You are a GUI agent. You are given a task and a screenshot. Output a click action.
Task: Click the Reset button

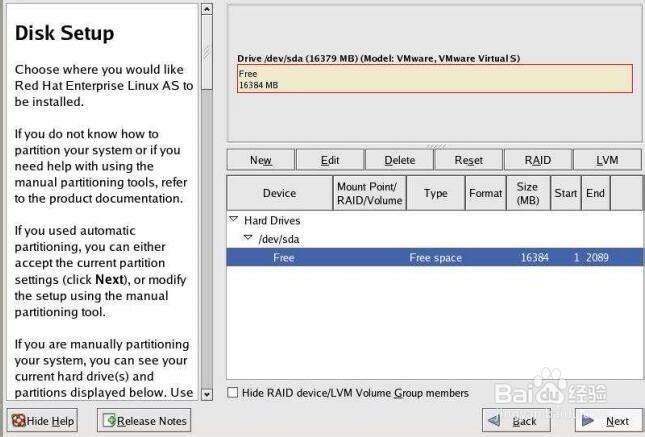pyautogui.click(x=469, y=160)
